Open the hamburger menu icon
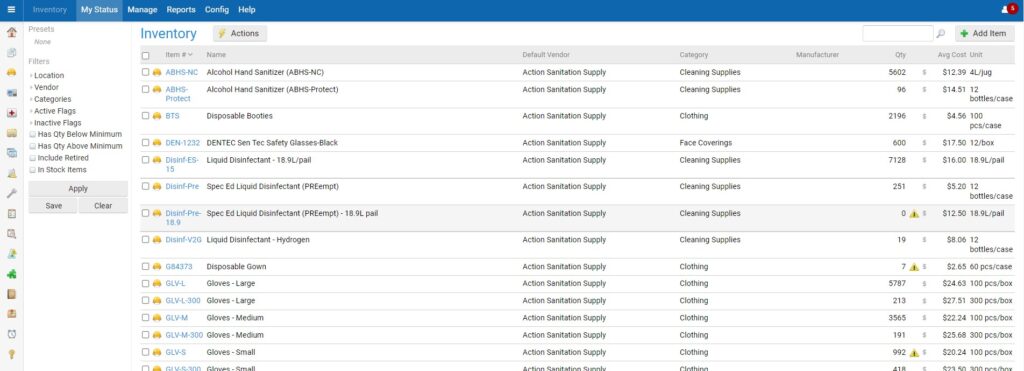 [11, 10]
